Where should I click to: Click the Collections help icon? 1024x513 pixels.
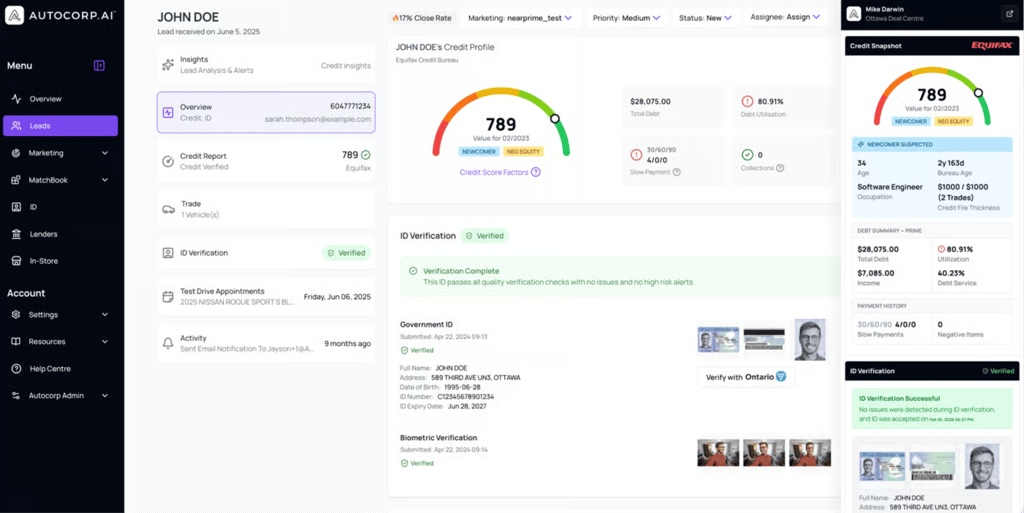[x=780, y=168]
